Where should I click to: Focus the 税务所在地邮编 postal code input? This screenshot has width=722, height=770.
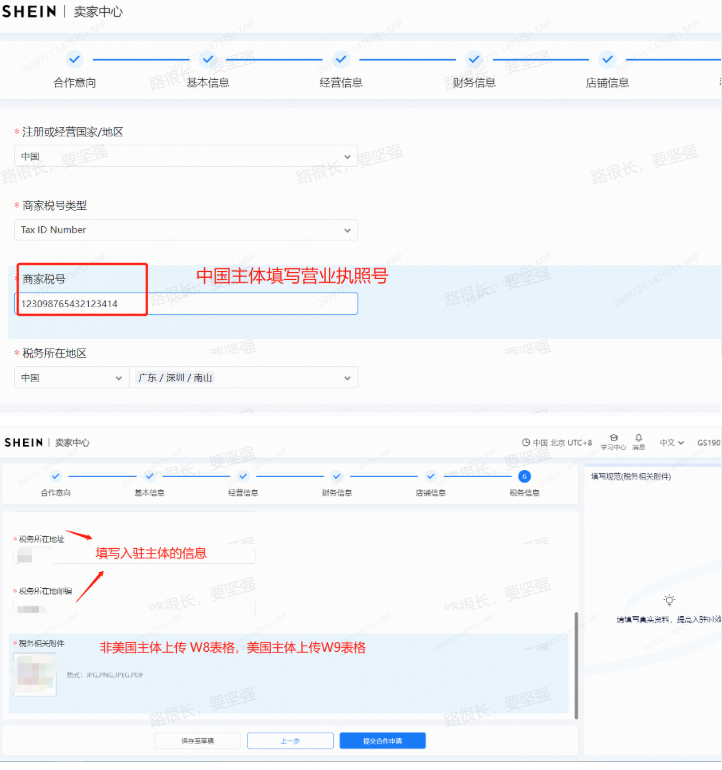[x=134, y=608]
